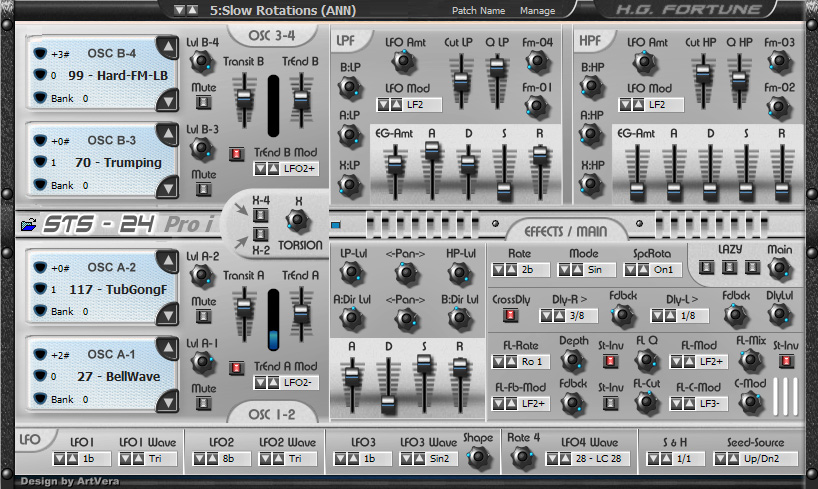The image size is (818, 489).
Task: Click the OSC B-4 wave name display
Action: point(118,76)
